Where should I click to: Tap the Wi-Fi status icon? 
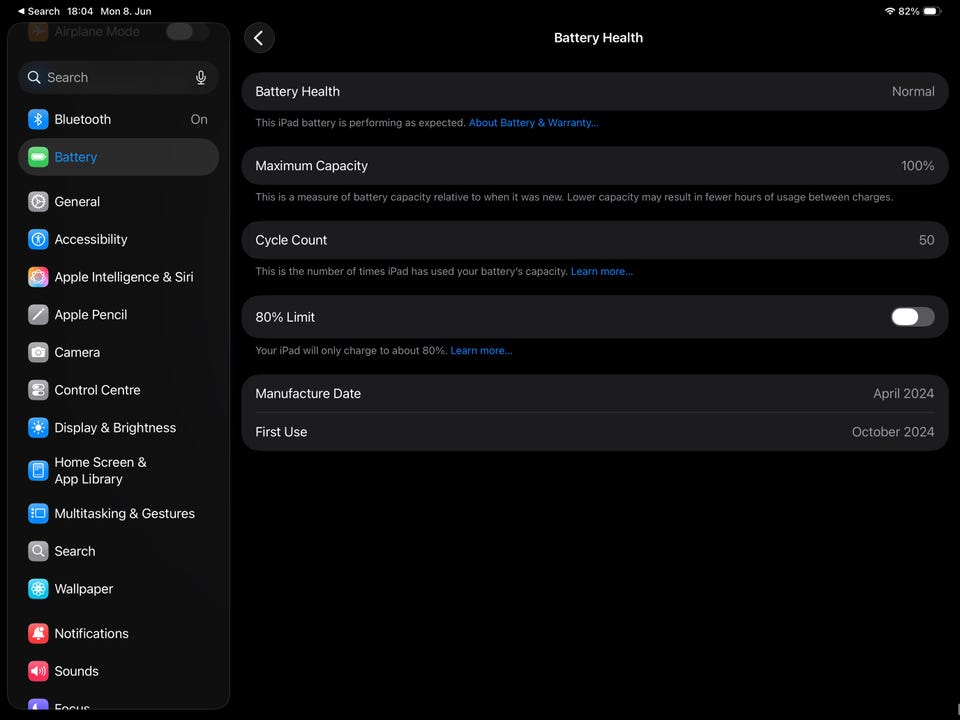(890, 11)
